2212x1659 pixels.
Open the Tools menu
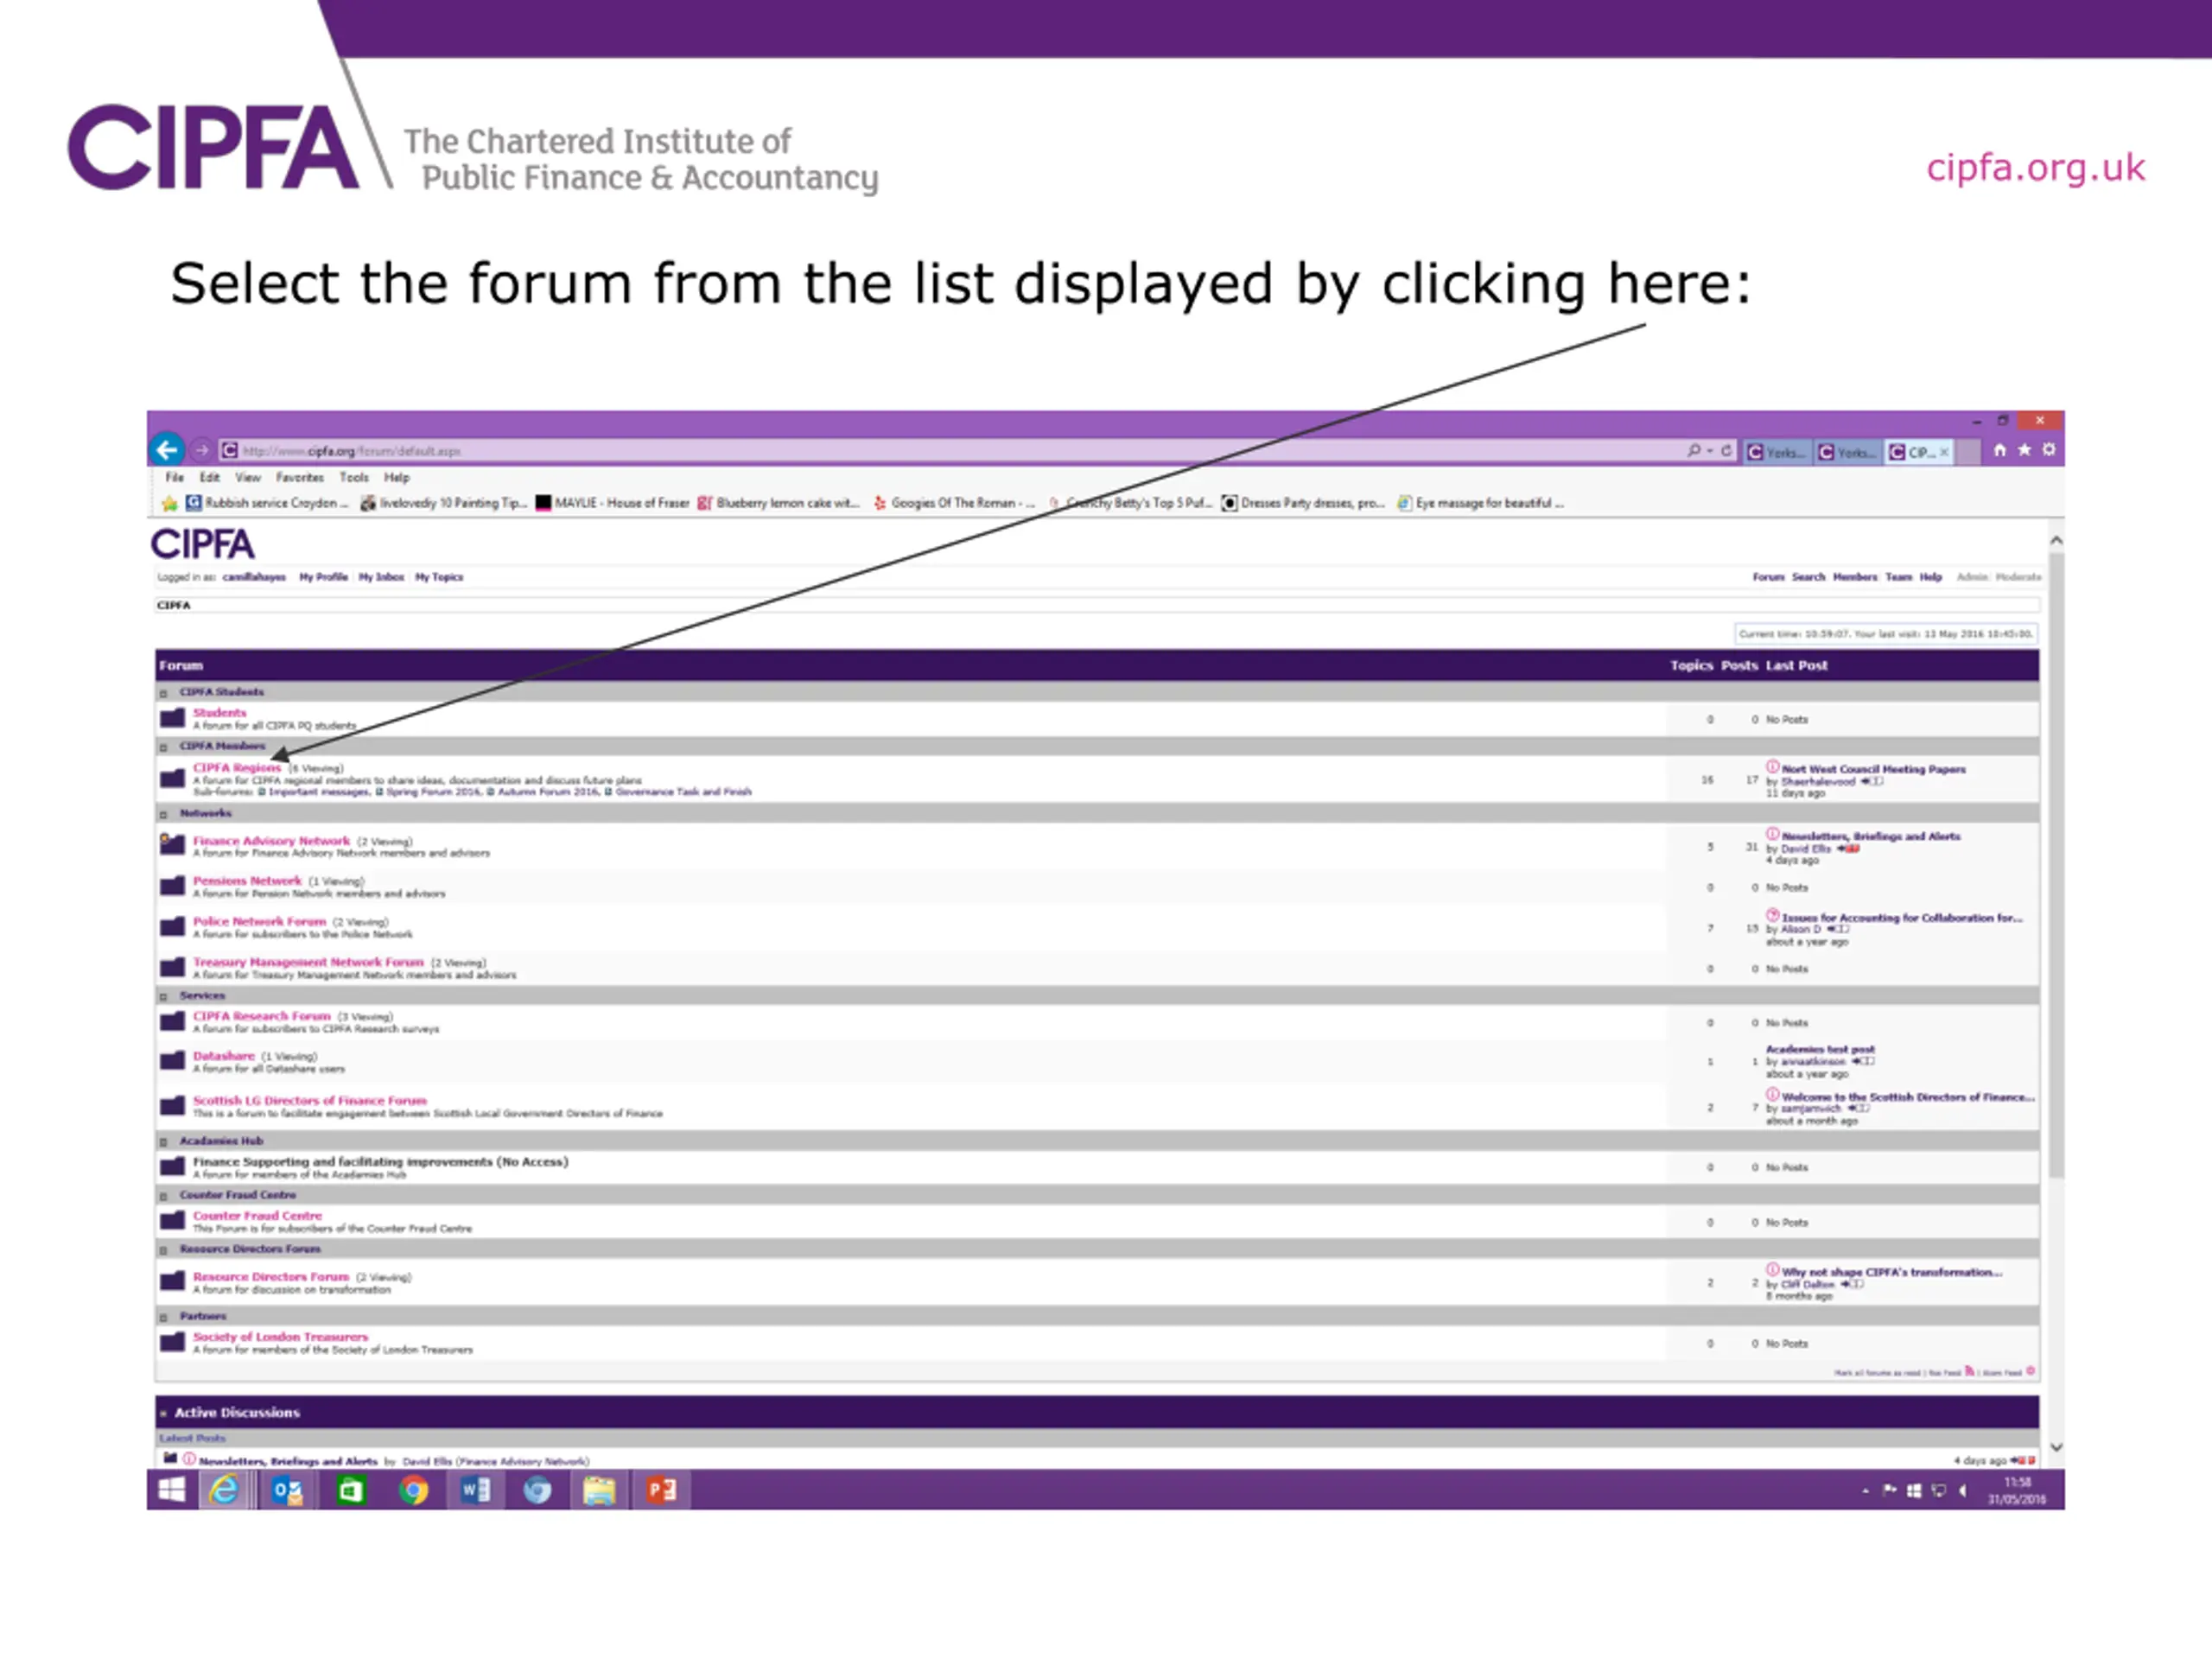click(x=354, y=478)
